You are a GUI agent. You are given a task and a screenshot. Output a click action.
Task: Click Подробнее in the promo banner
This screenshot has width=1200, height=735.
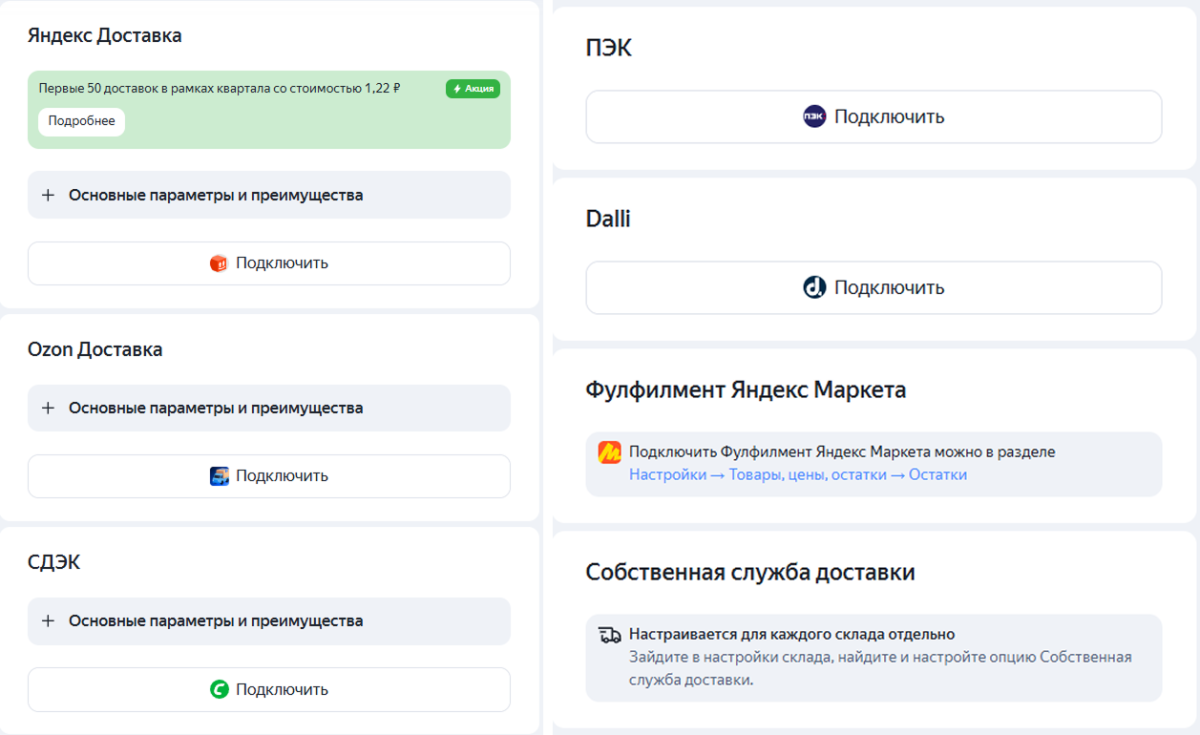click(x=82, y=121)
